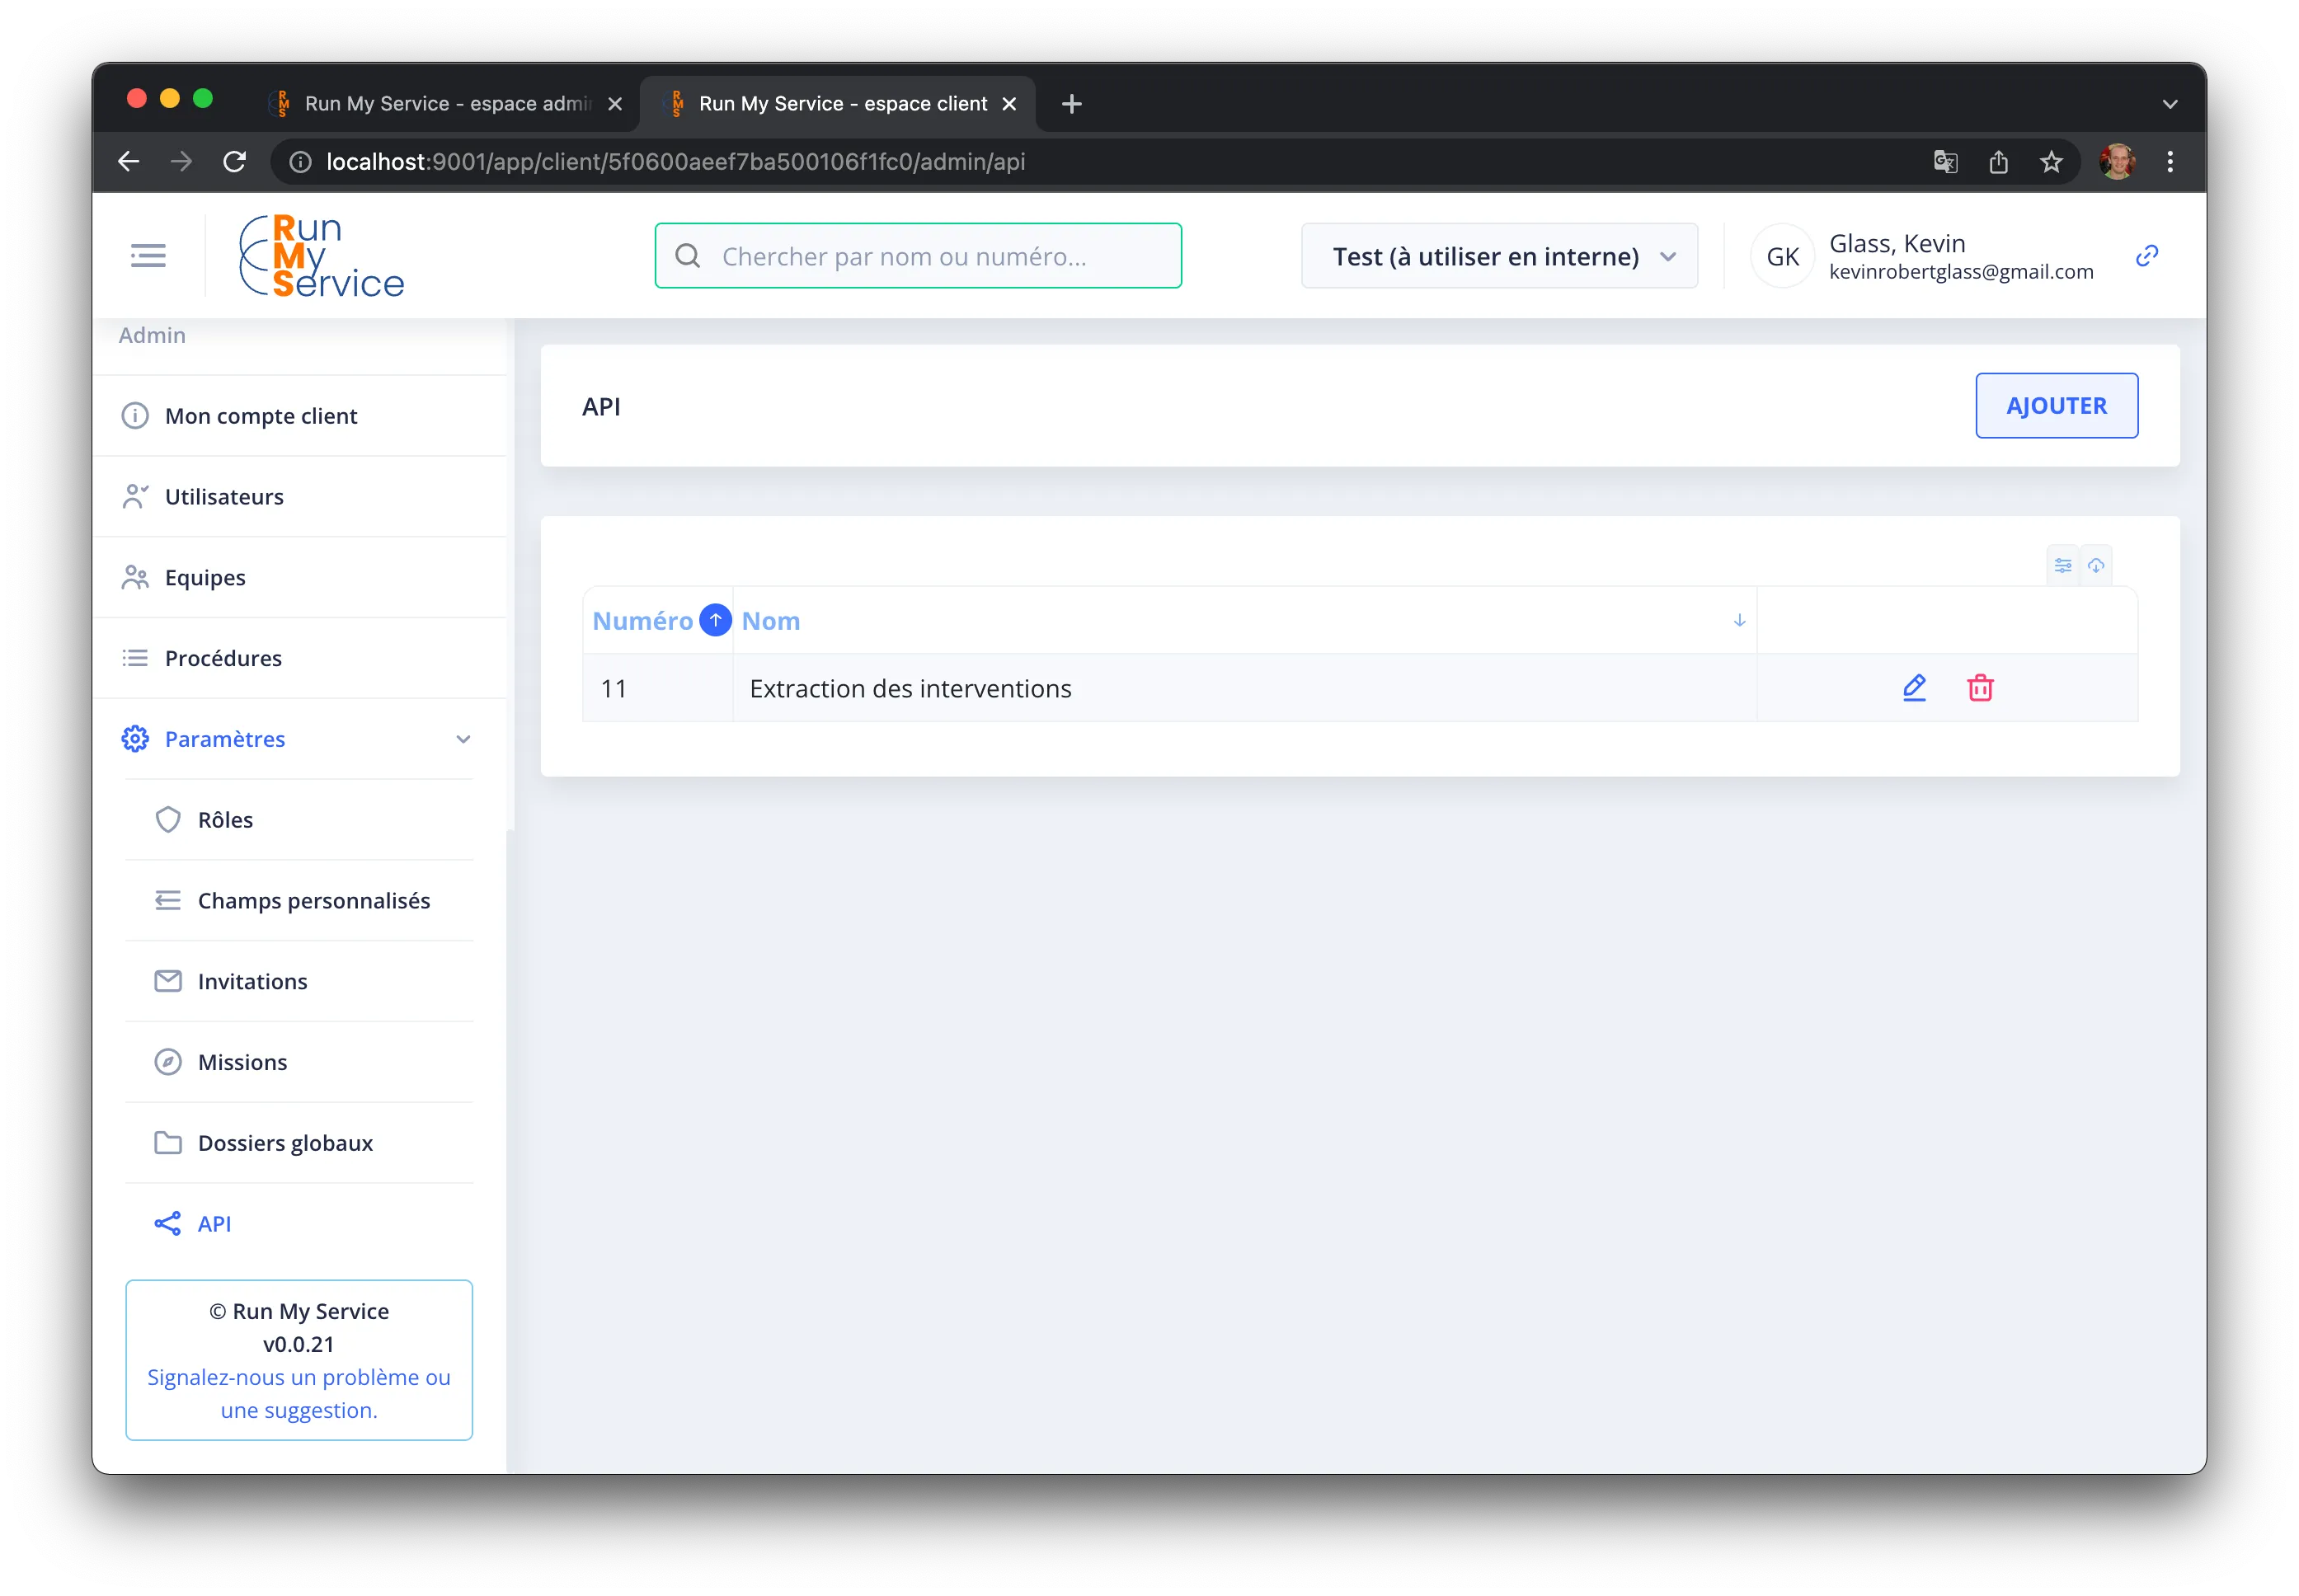
Task: Click Signalez-nous un problème link
Action: 299,1393
